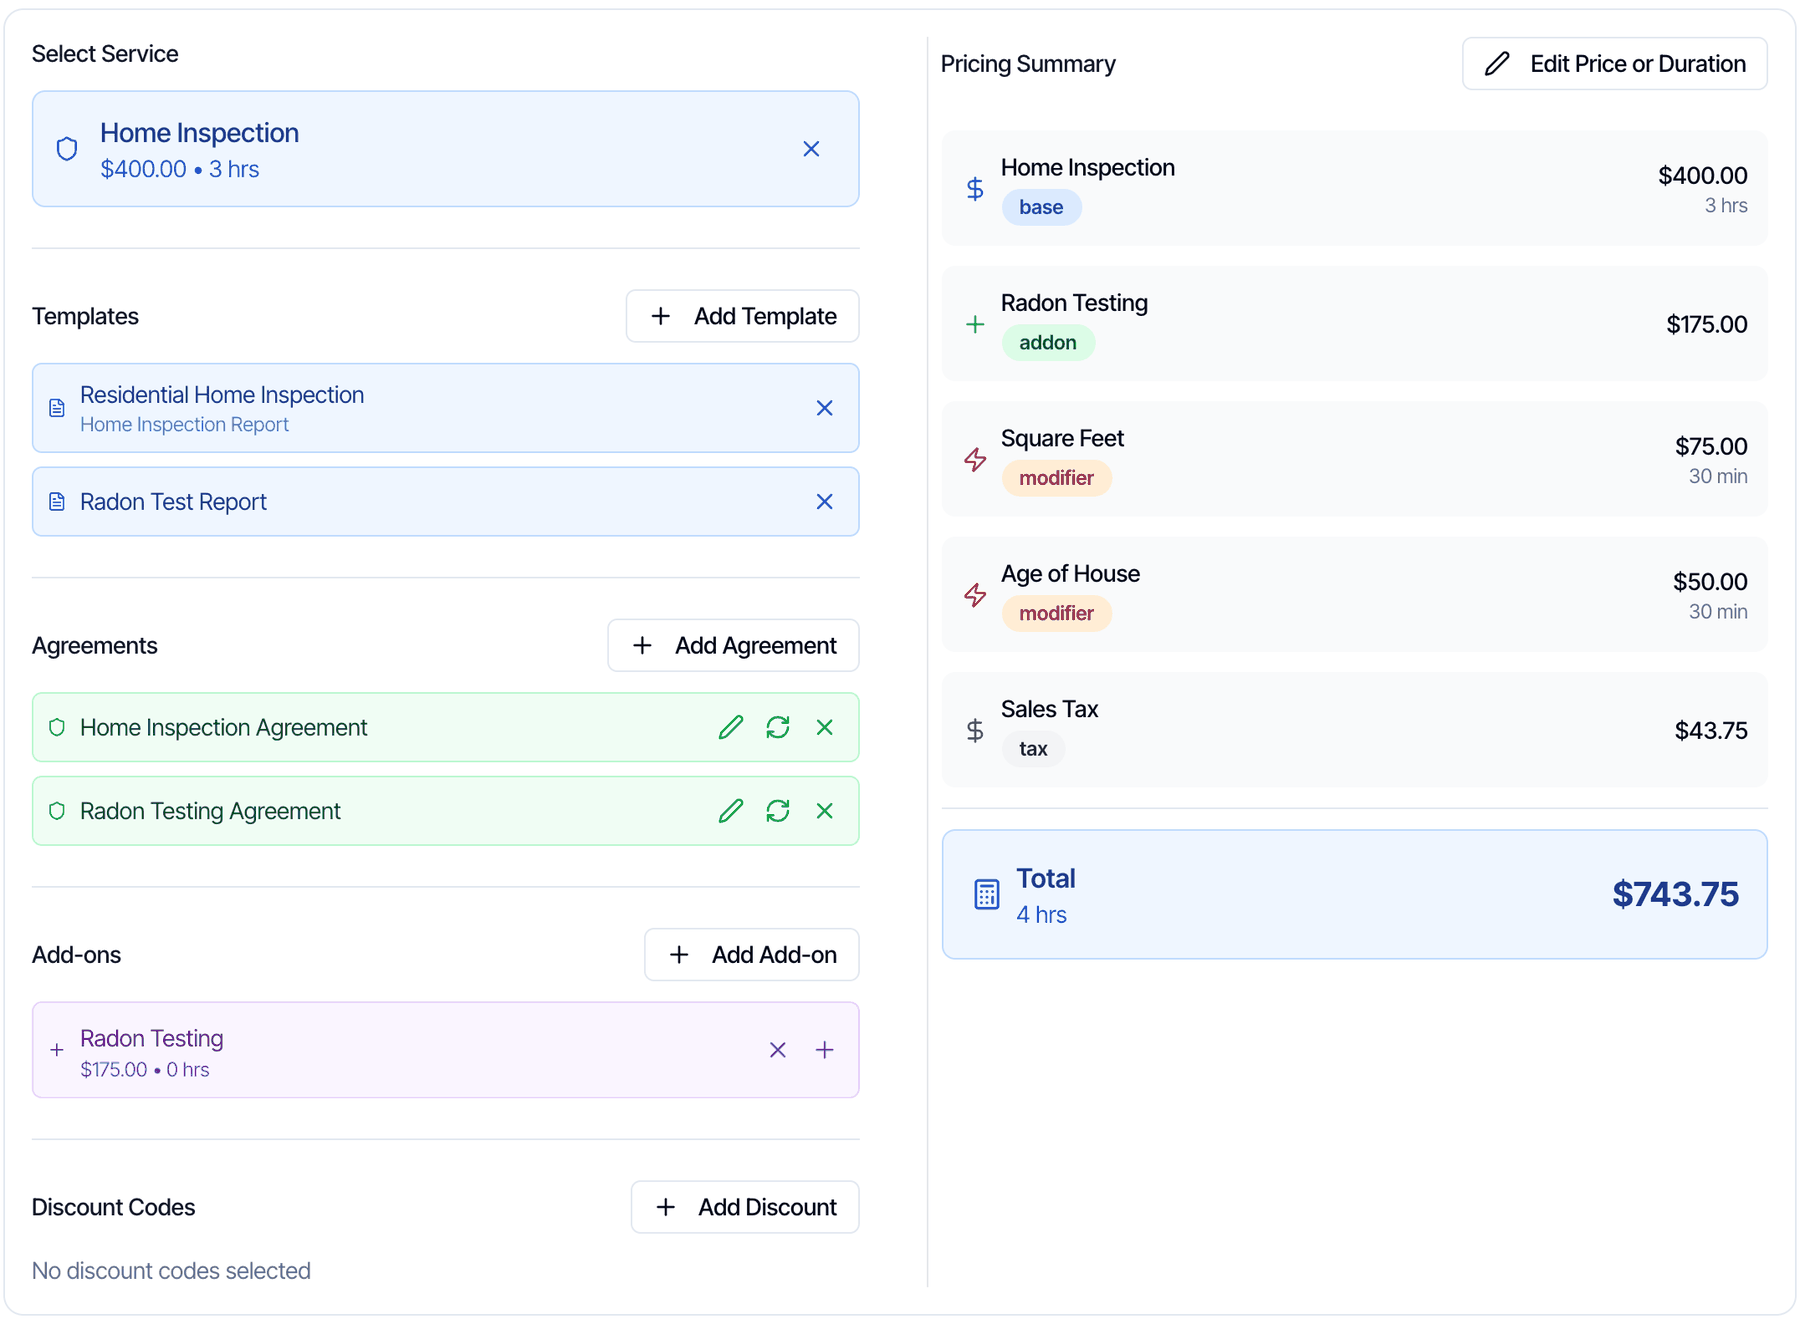Delete the Home Inspection Agreement
Viewport: 1800px width, 1319px height.
[x=824, y=727]
